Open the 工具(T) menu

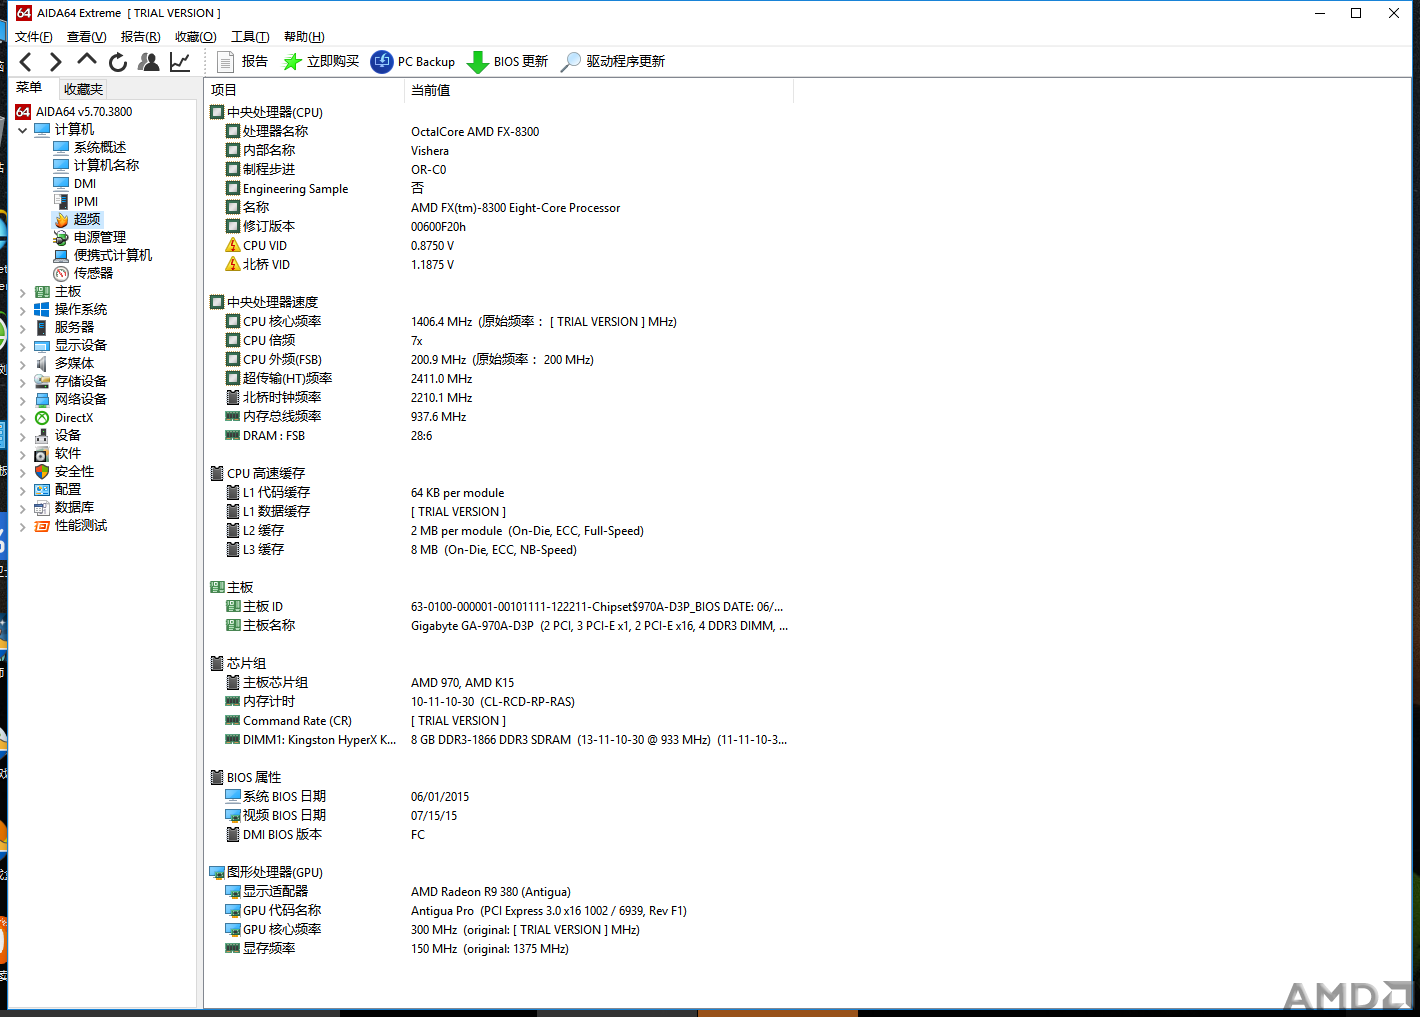click(251, 37)
